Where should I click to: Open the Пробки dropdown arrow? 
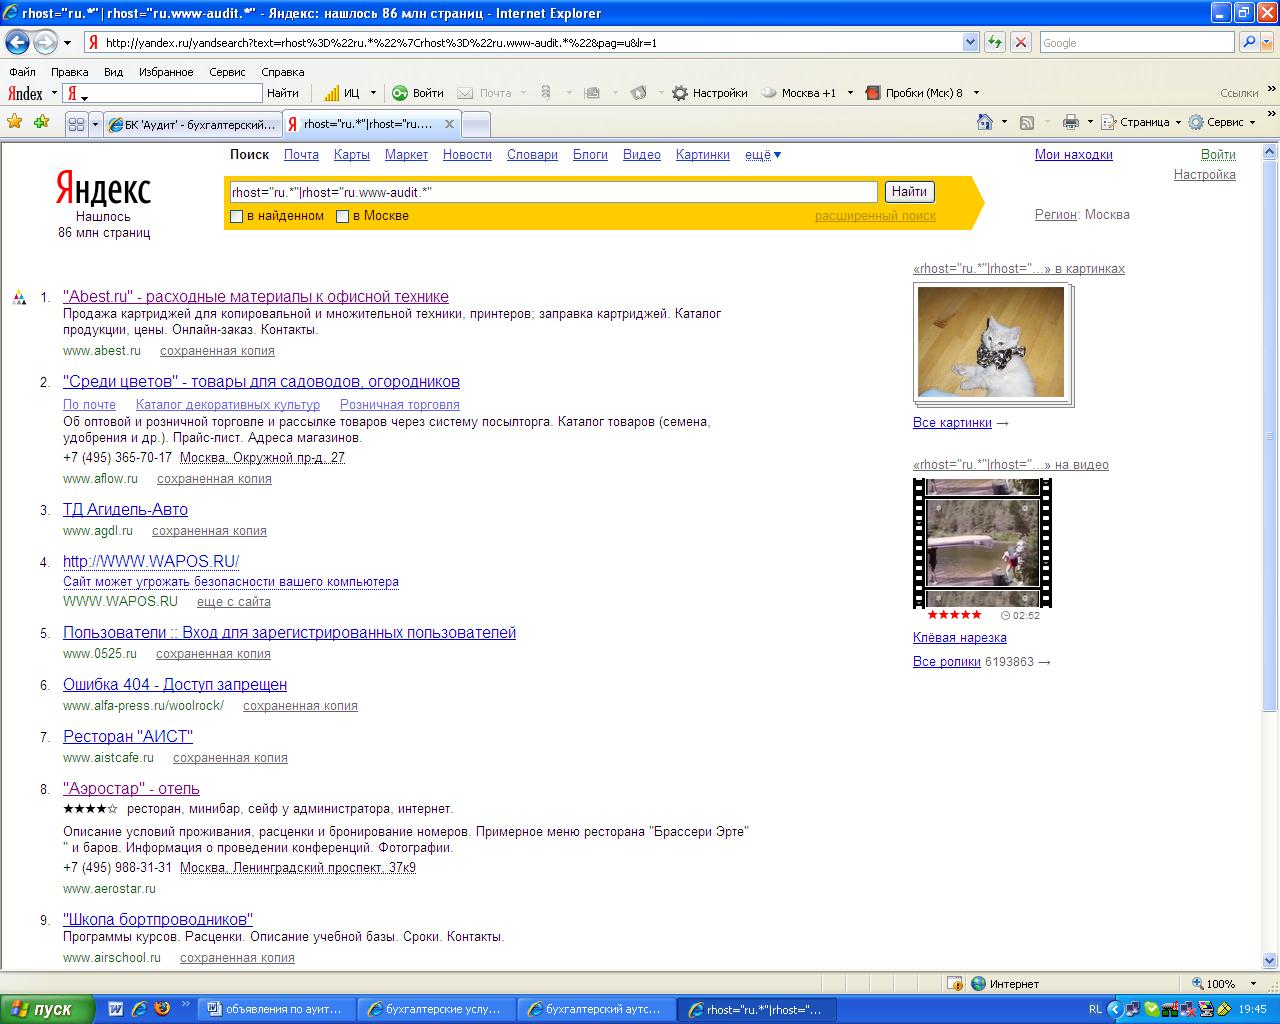(976, 93)
